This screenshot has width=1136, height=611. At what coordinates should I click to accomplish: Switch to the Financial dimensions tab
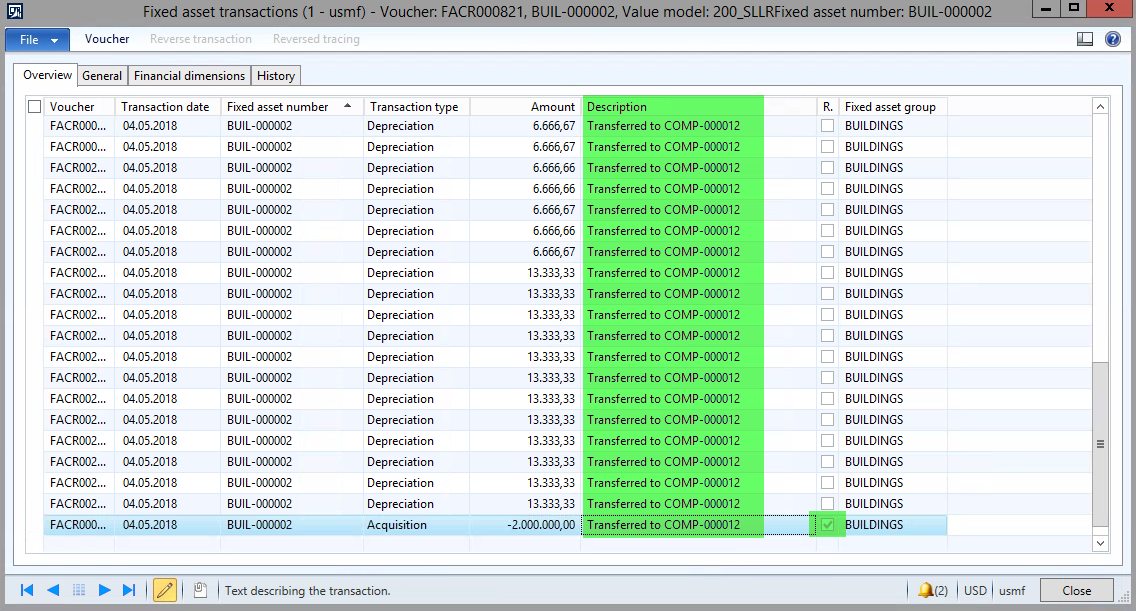189,76
